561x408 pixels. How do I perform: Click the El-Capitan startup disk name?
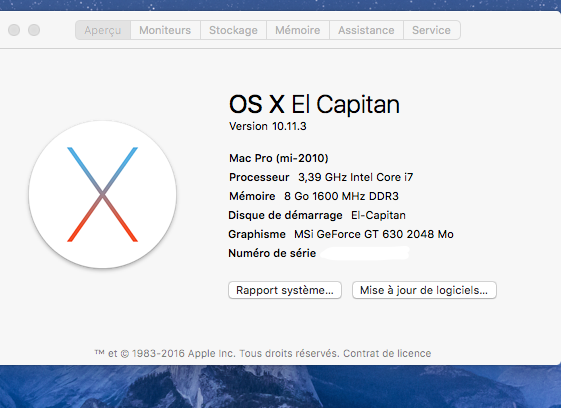[x=378, y=215]
